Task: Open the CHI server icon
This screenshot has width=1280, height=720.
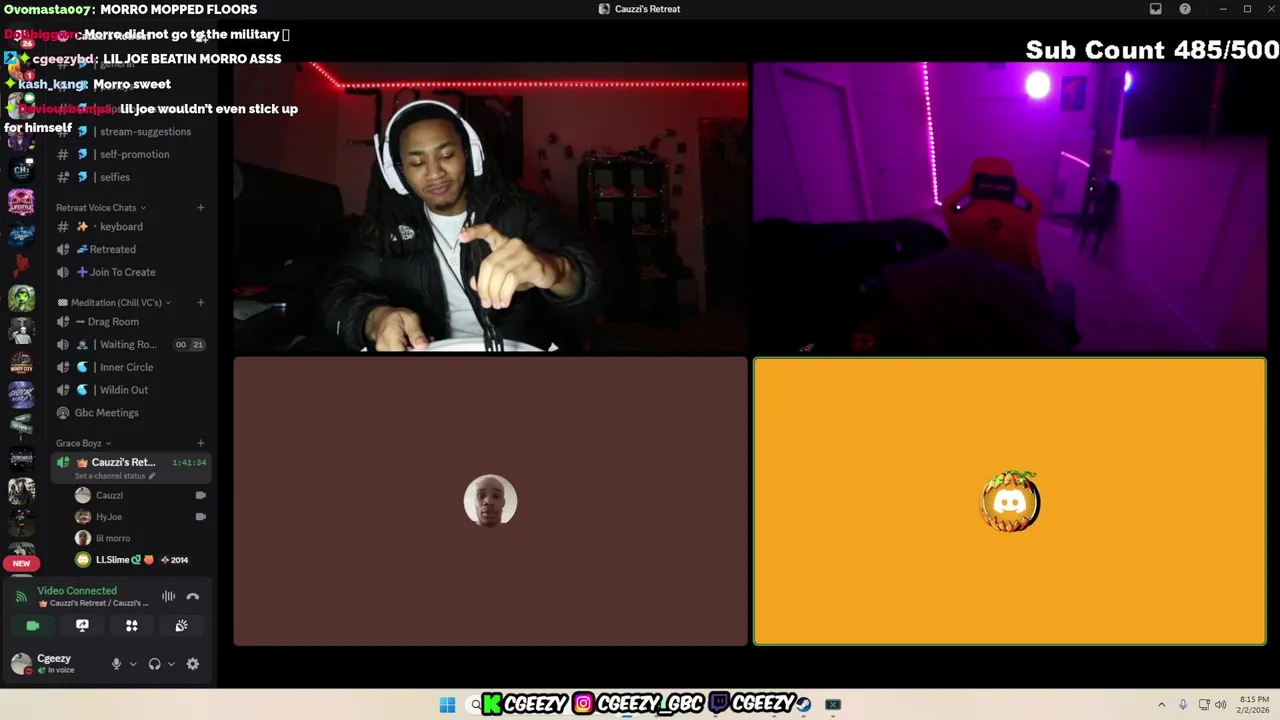Action: 21,169
